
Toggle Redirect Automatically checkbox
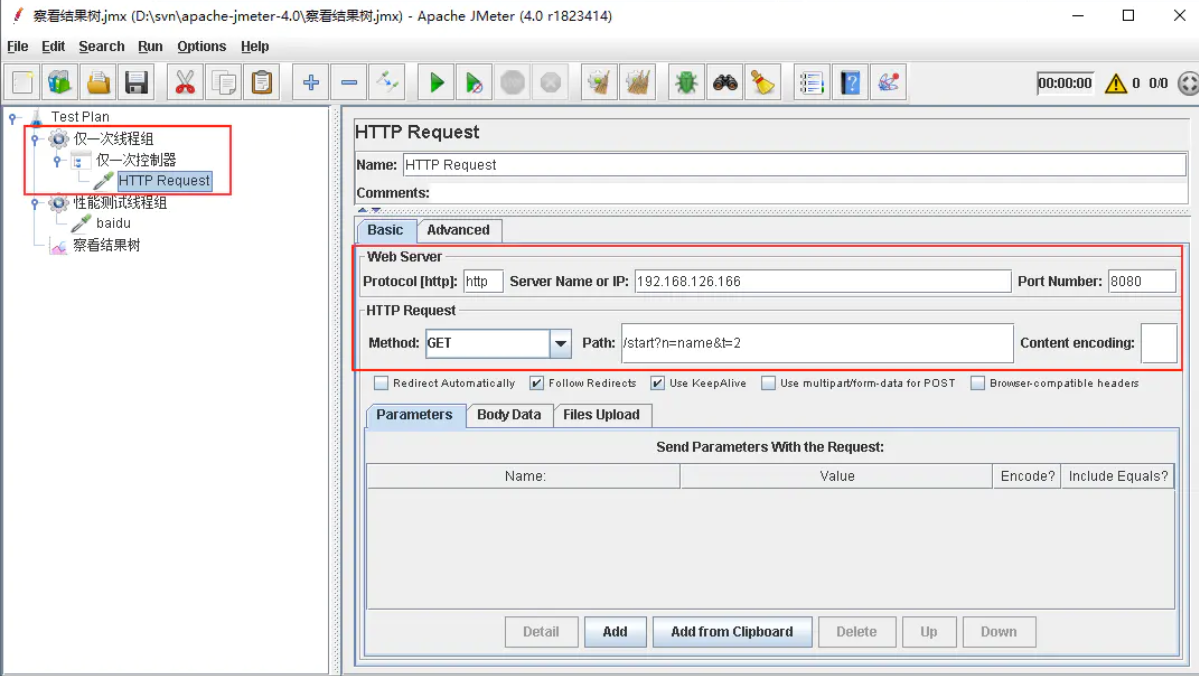(x=381, y=383)
